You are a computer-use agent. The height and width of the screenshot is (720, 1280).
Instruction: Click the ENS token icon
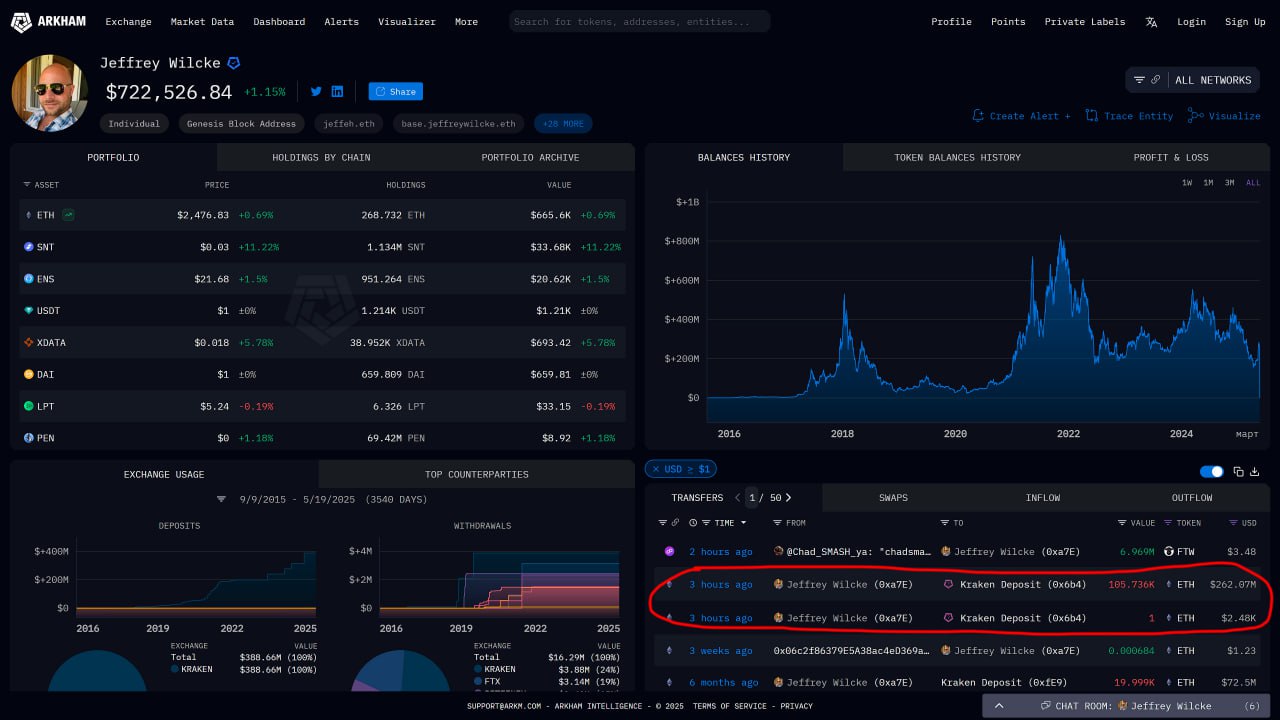tap(28, 279)
